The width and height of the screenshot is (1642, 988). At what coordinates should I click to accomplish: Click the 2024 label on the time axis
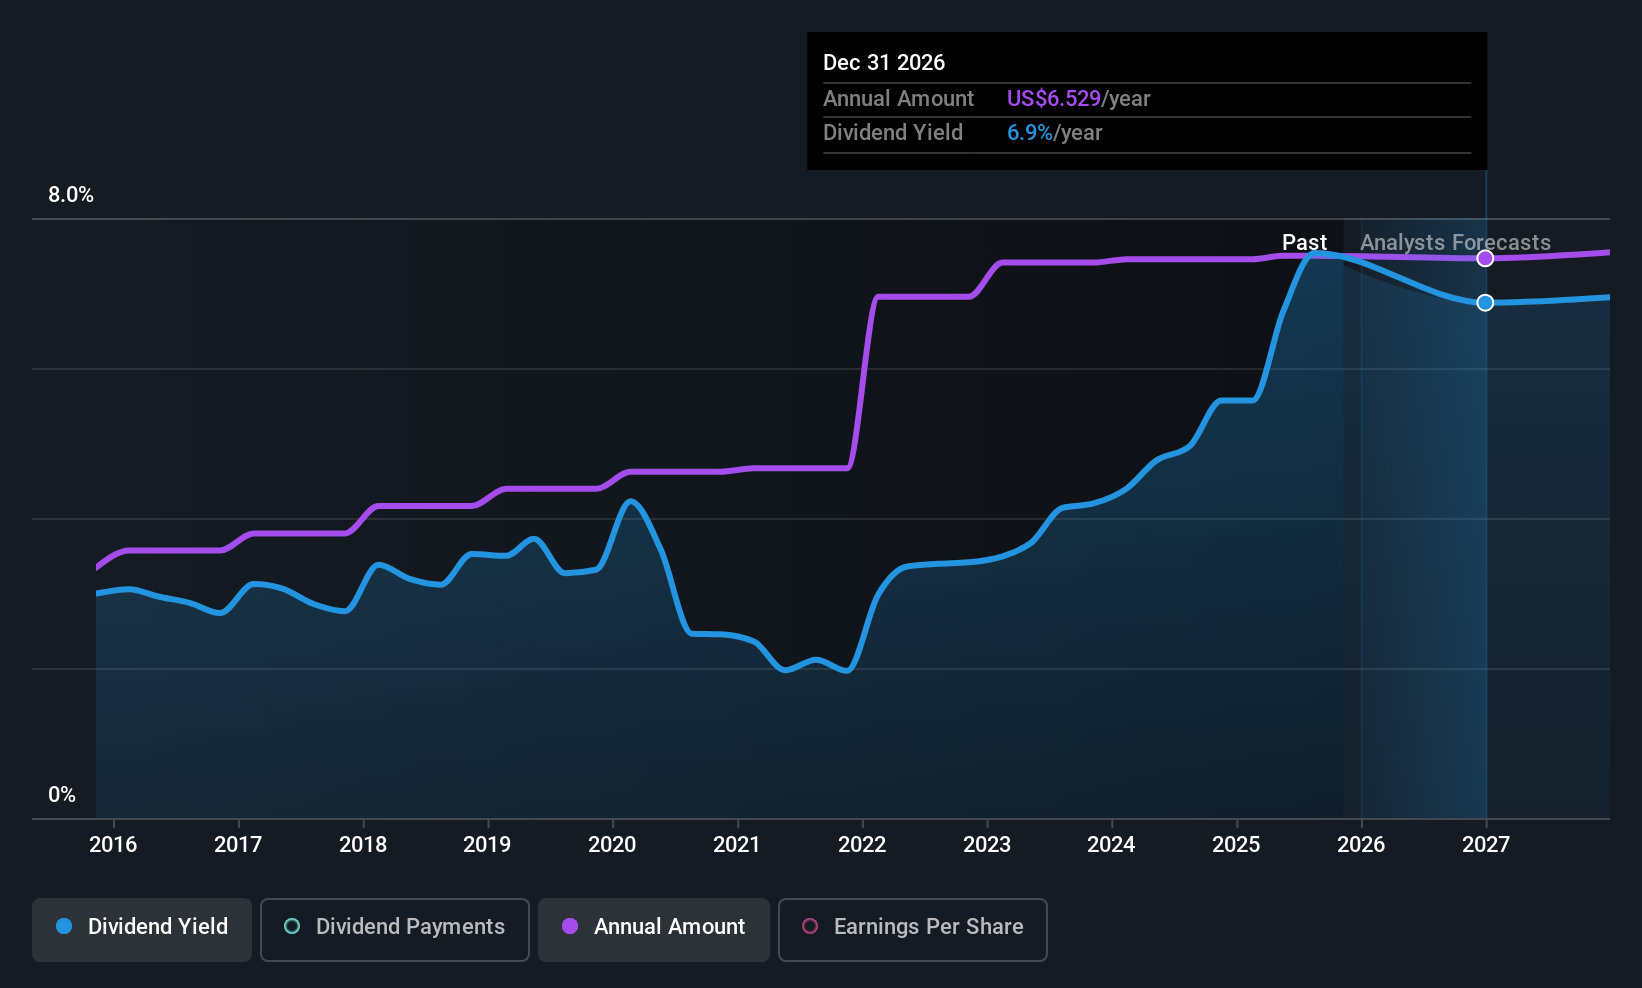(1111, 844)
